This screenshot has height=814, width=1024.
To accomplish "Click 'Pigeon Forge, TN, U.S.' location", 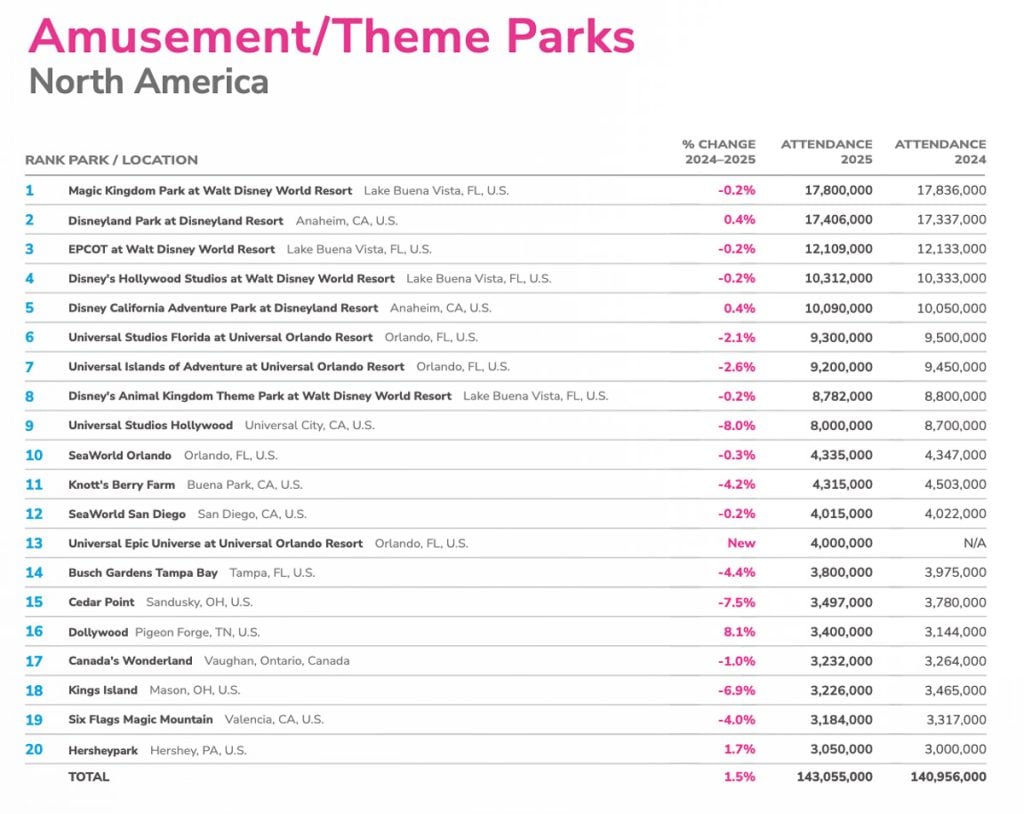I will point(197,632).
